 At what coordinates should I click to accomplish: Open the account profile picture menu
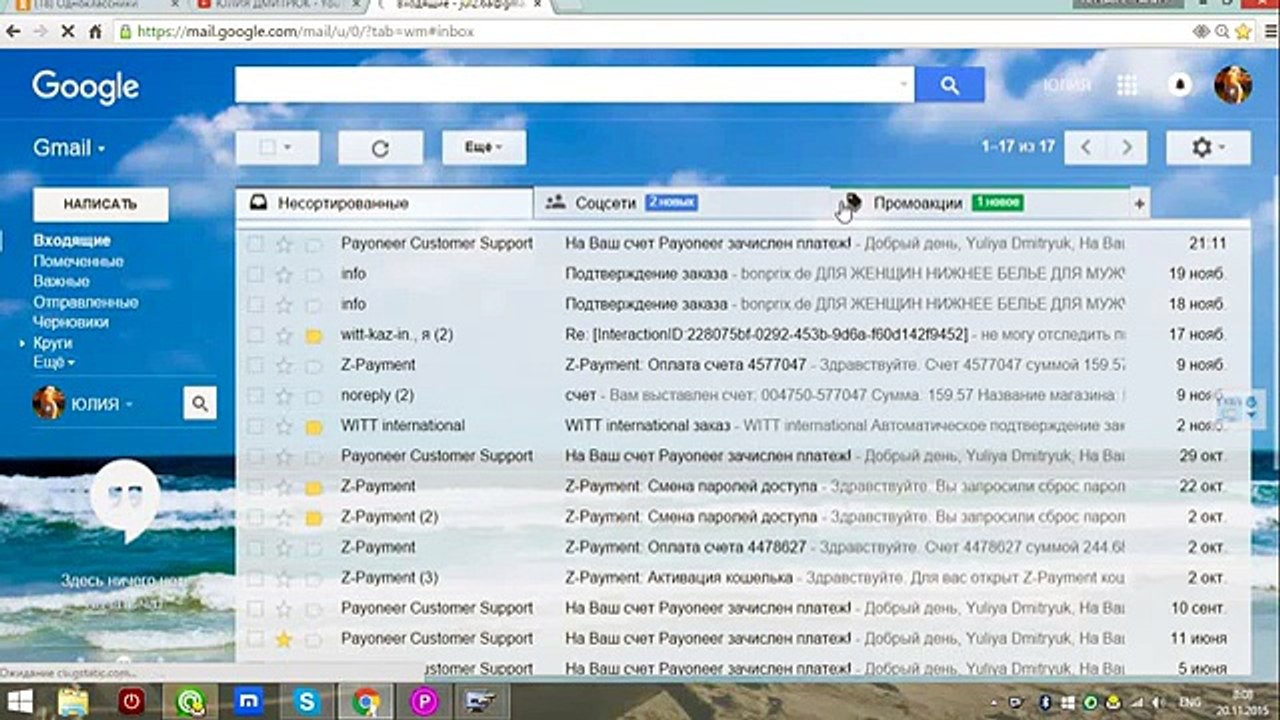point(1233,85)
